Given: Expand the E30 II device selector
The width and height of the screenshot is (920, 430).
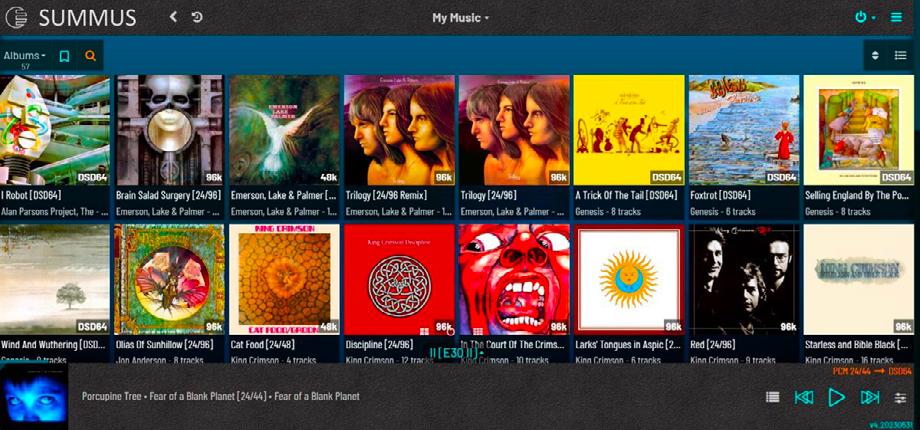Looking at the screenshot, I should coord(456,352).
